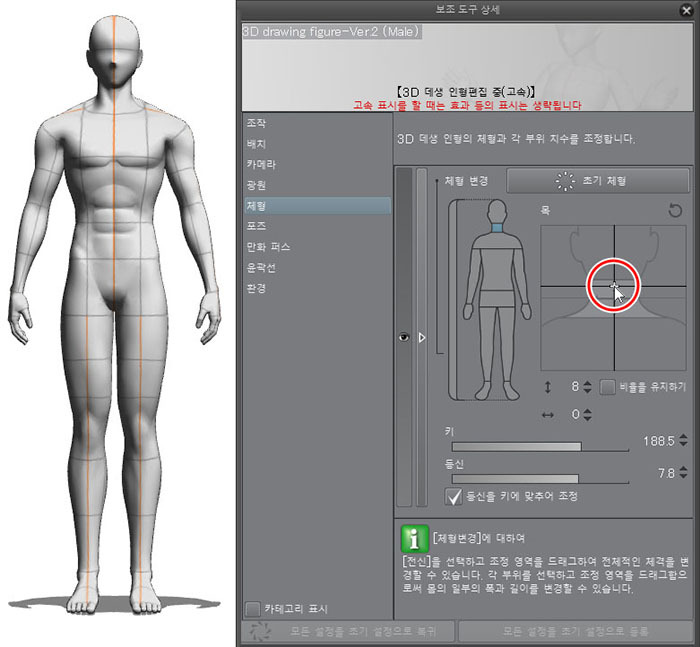Click the 초기 체형 button
700x647 pixels.
598,181
